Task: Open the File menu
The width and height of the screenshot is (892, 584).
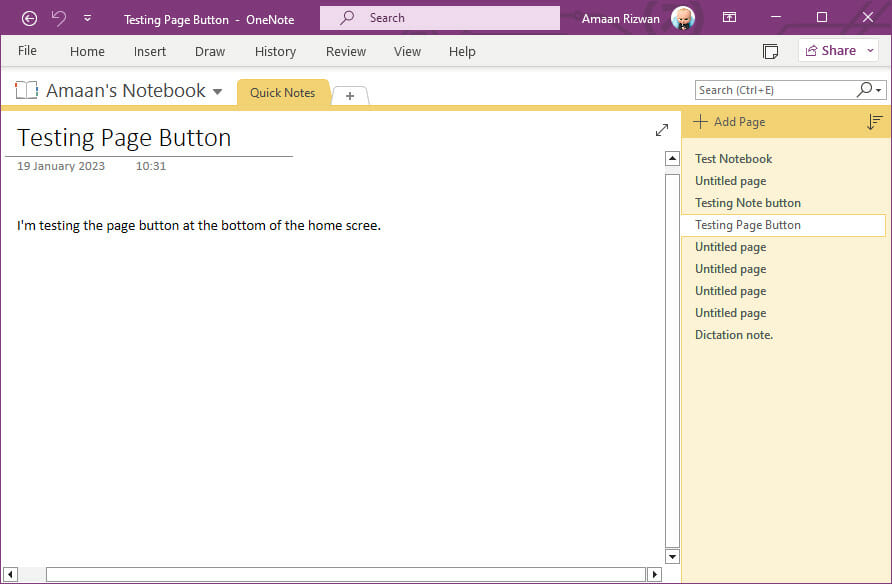Action: 27,51
